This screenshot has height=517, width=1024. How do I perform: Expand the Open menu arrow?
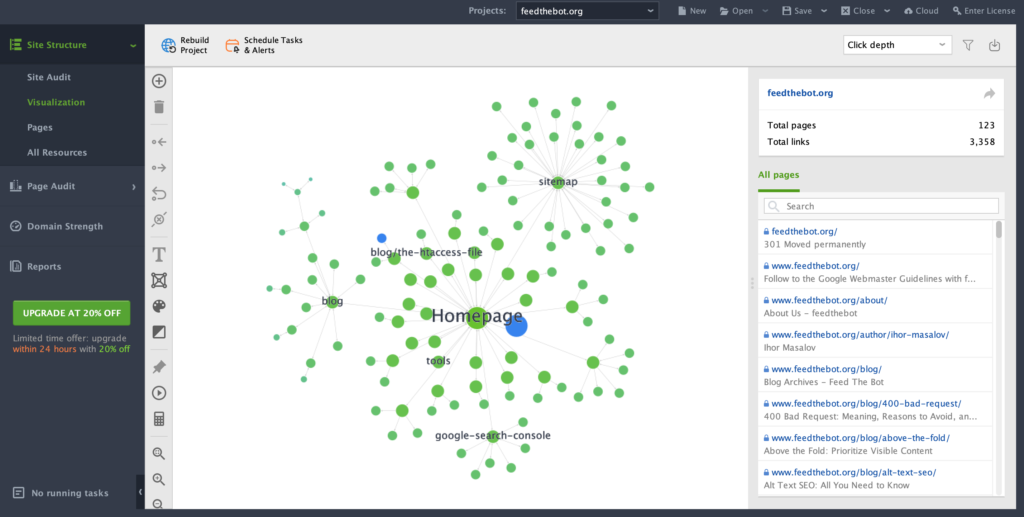(x=765, y=11)
